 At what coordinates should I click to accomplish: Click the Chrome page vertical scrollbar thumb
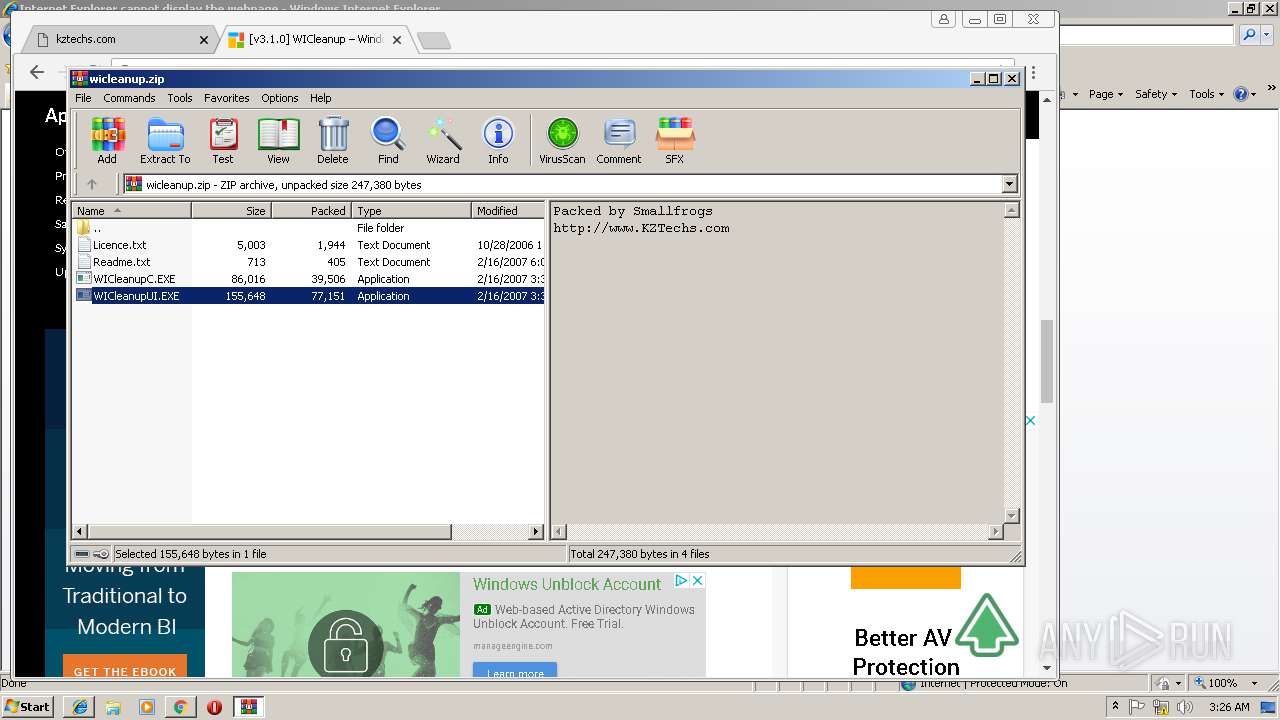point(1047,361)
